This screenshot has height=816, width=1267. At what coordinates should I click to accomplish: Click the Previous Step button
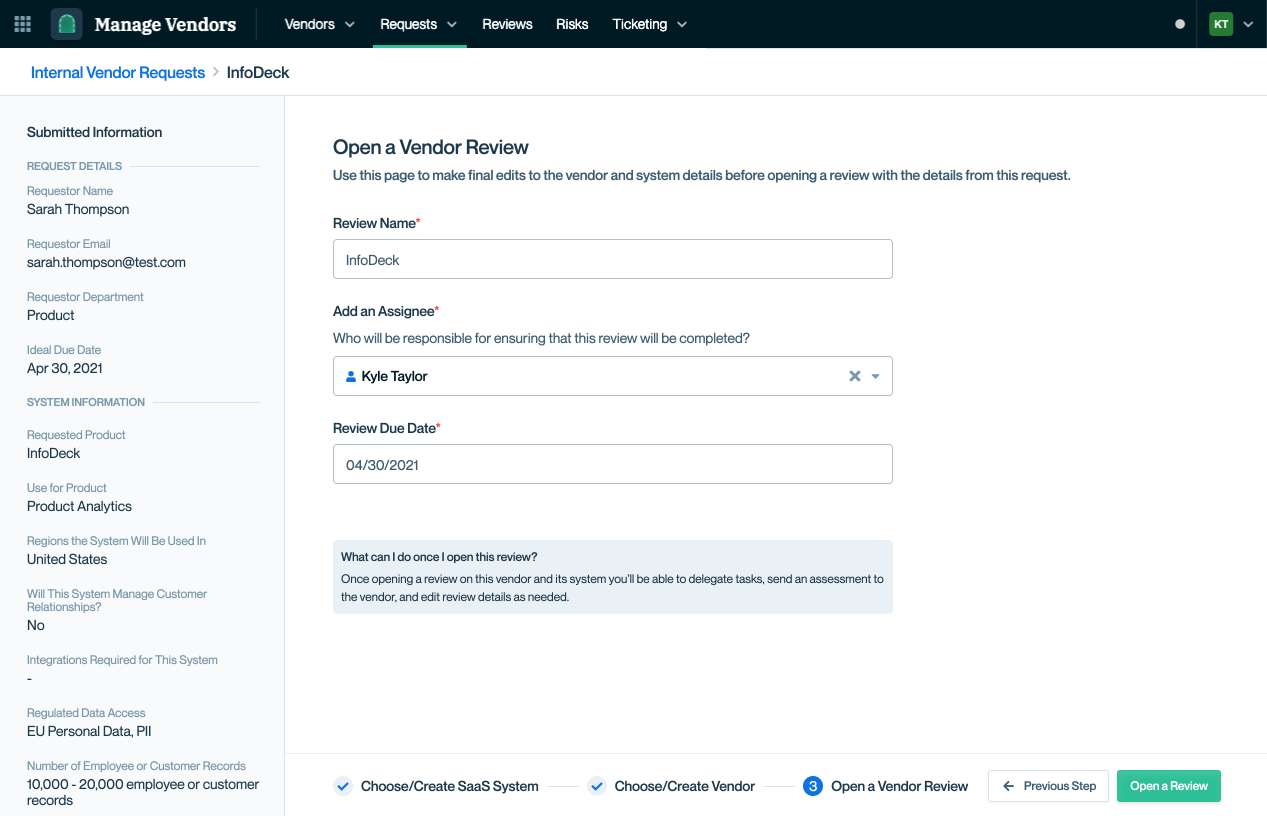pyautogui.click(x=1048, y=786)
